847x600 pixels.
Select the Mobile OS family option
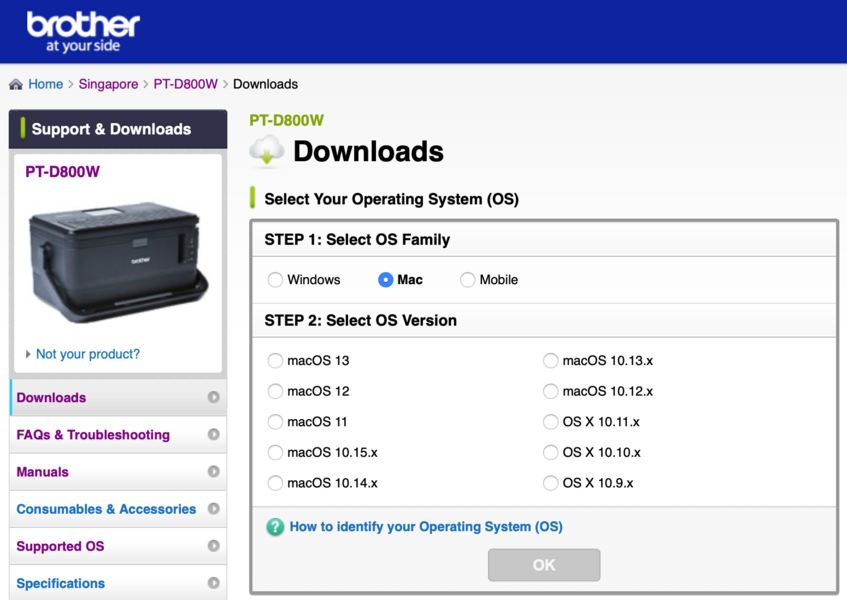coord(467,280)
